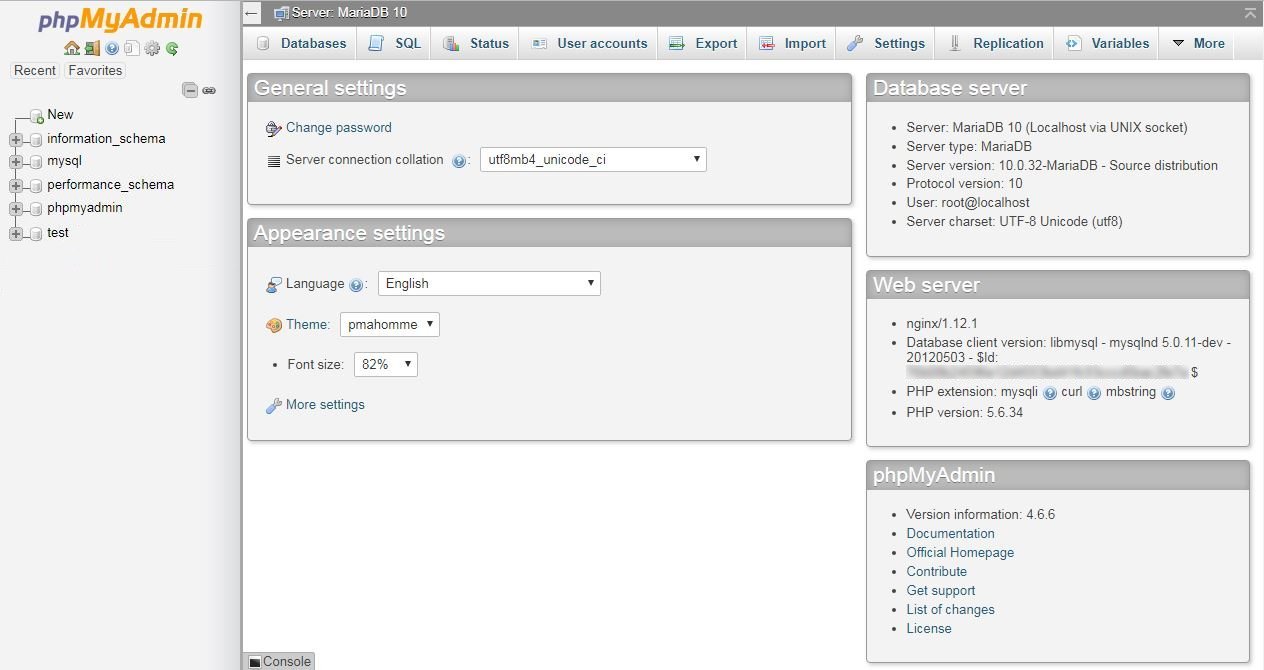Expand the mysql tree node
Image resolution: width=1264 pixels, height=670 pixels.
tap(16, 162)
